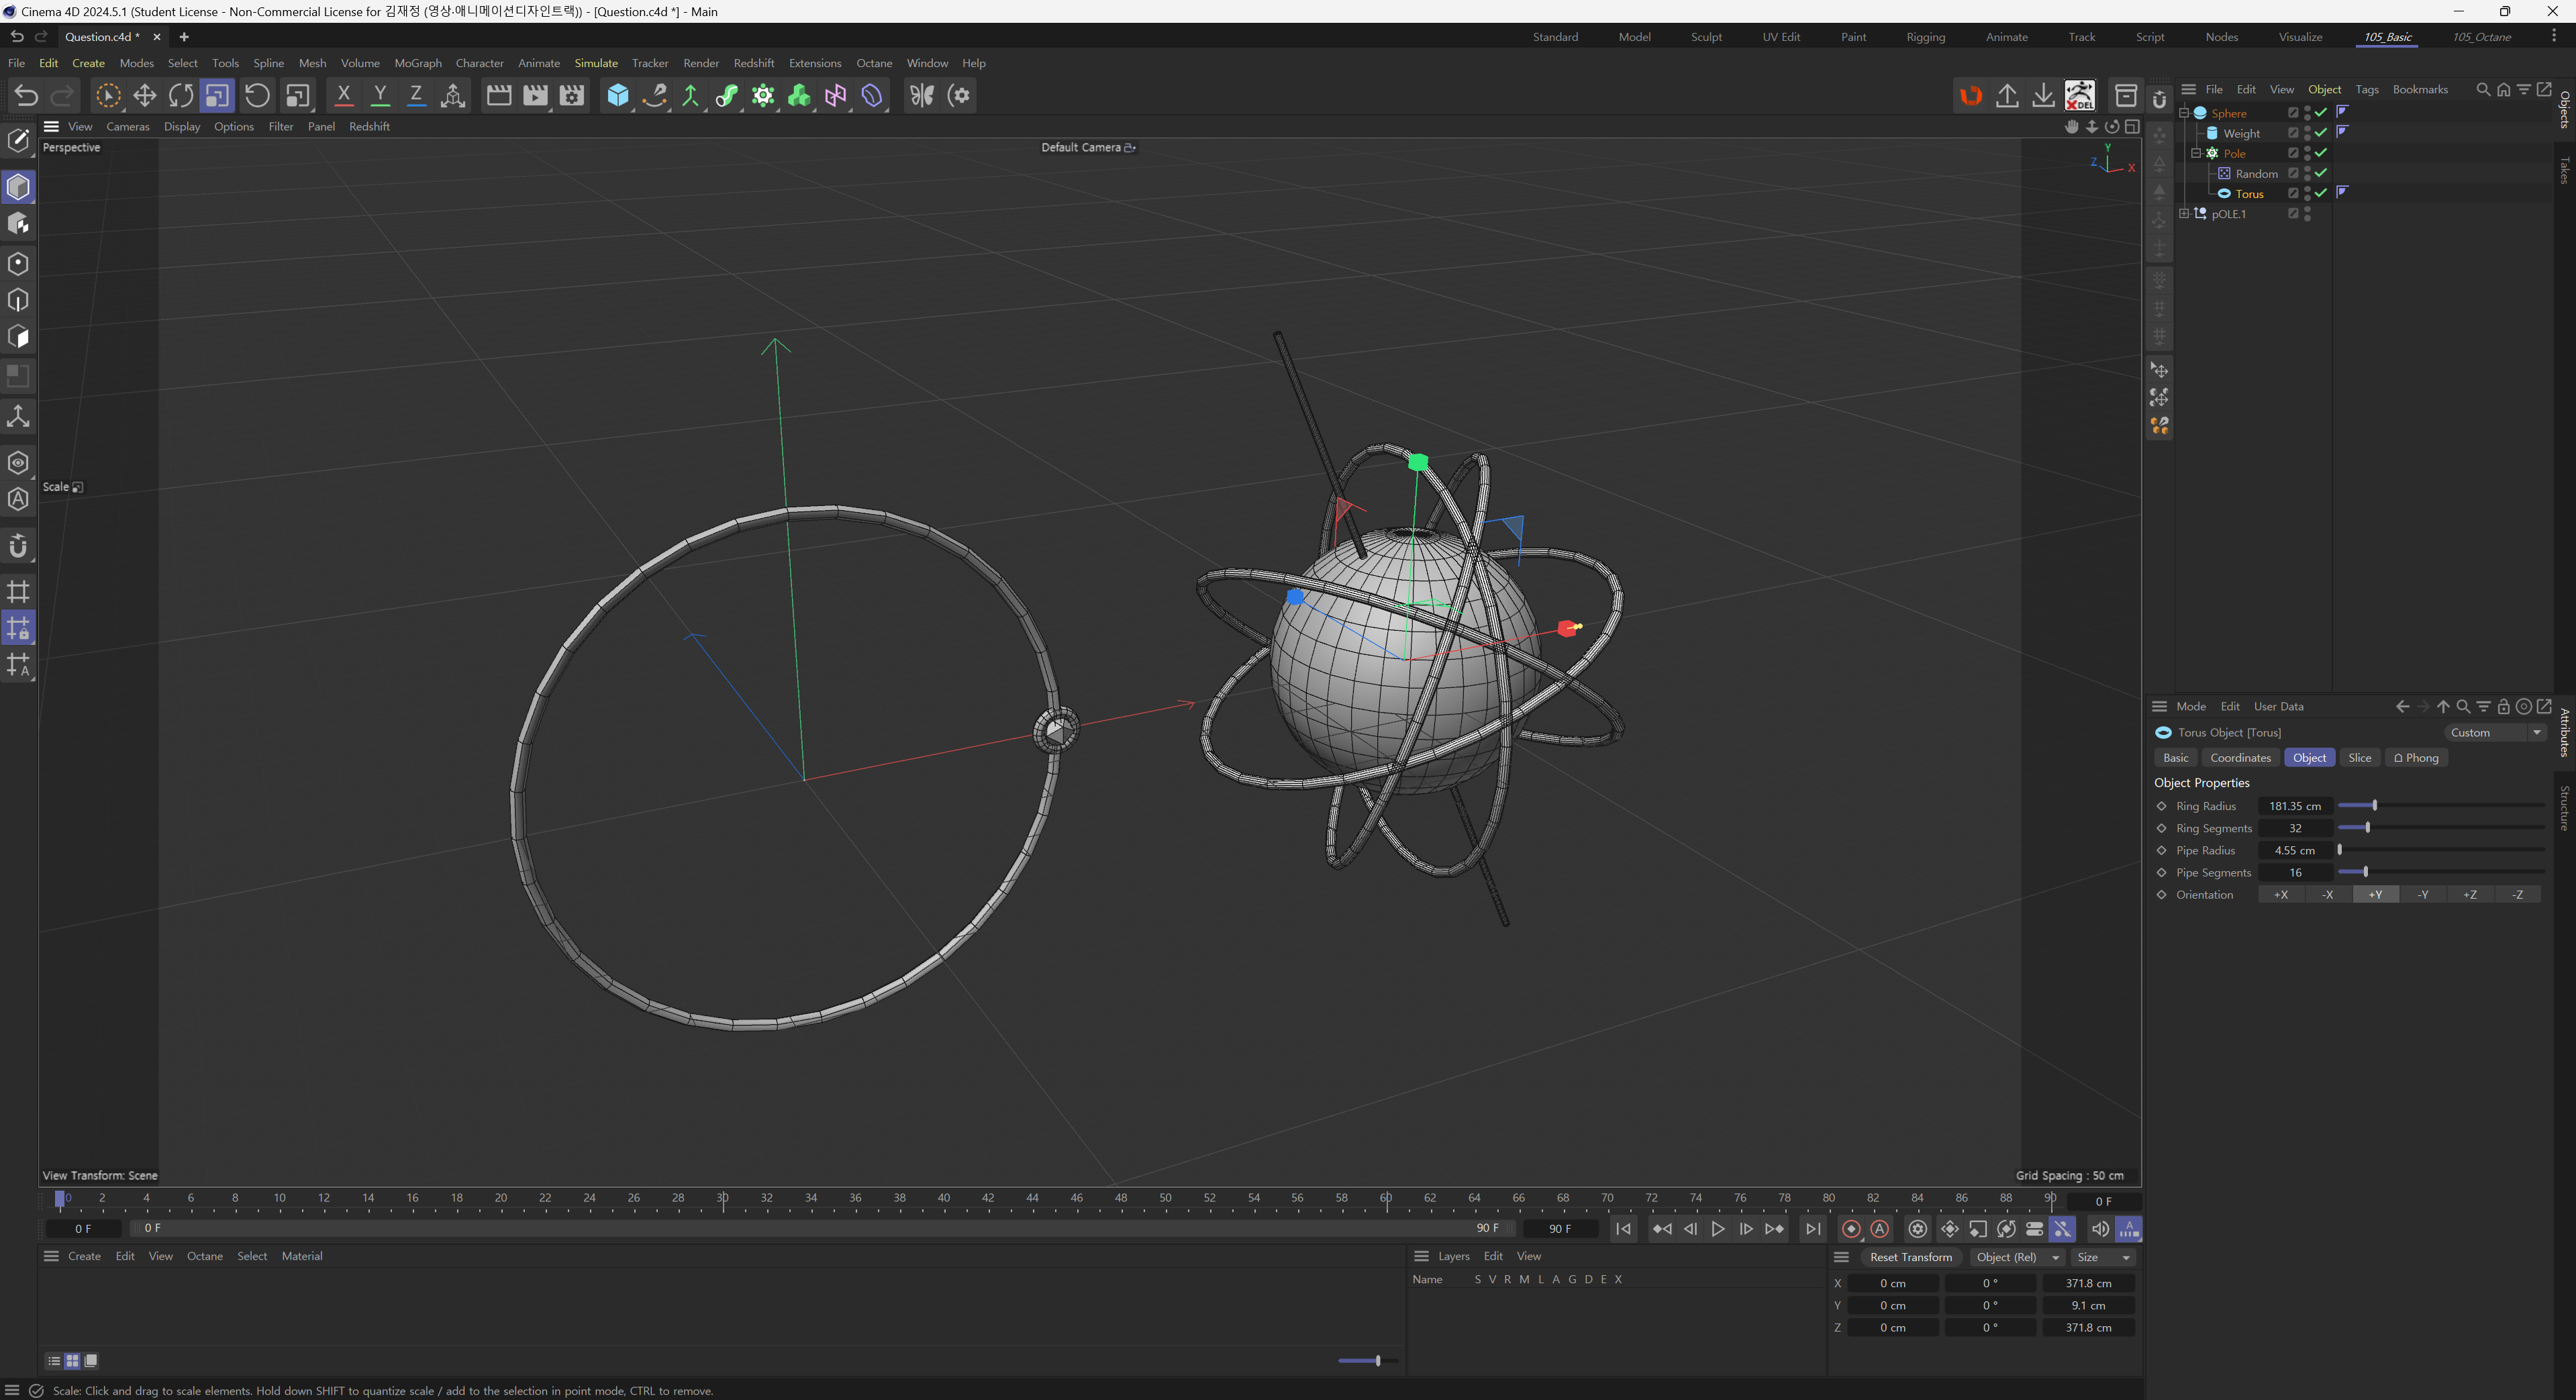The height and width of the screenshot is (1400, 2576).
Task: Collapse the Sphere object hierarchy
Action: point(2184,113)
